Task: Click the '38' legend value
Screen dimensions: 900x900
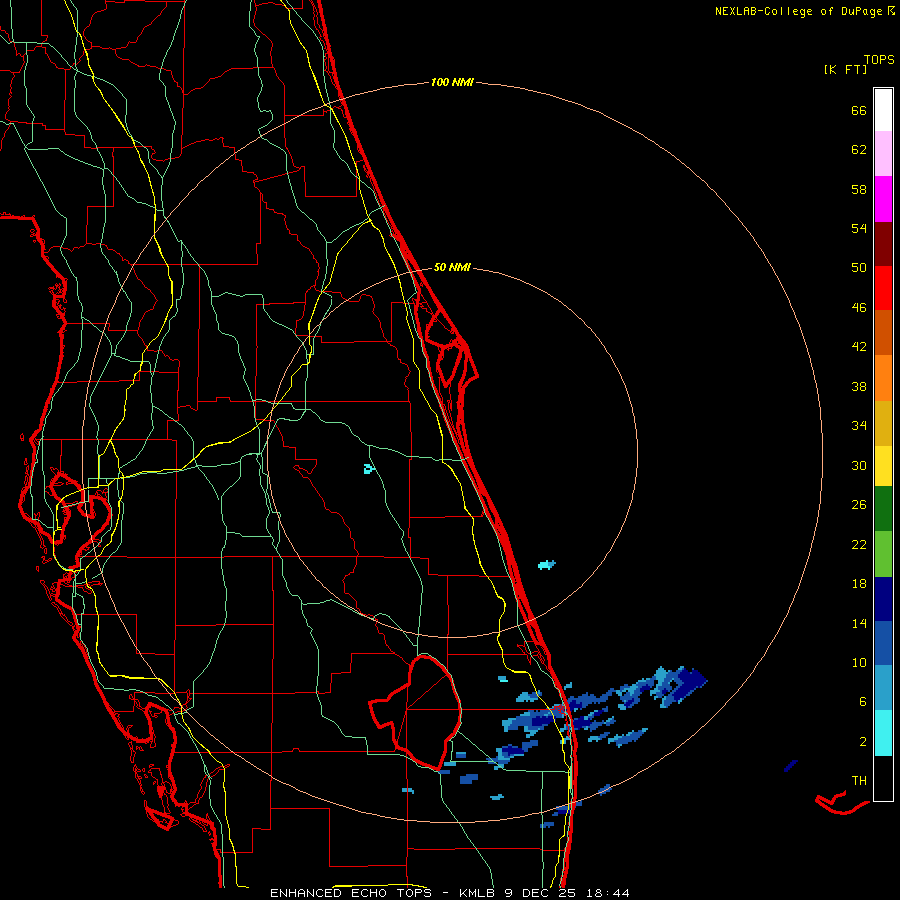Action: click(859, 386)
